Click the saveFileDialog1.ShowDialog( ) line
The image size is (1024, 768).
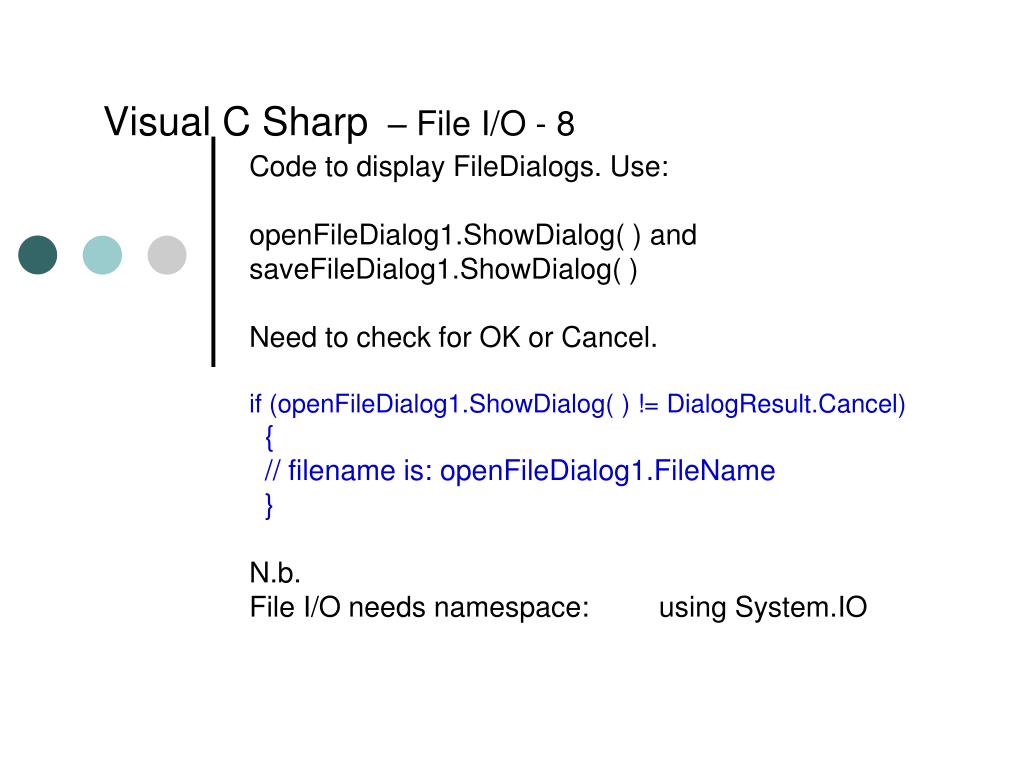click(x=443, y=270)
